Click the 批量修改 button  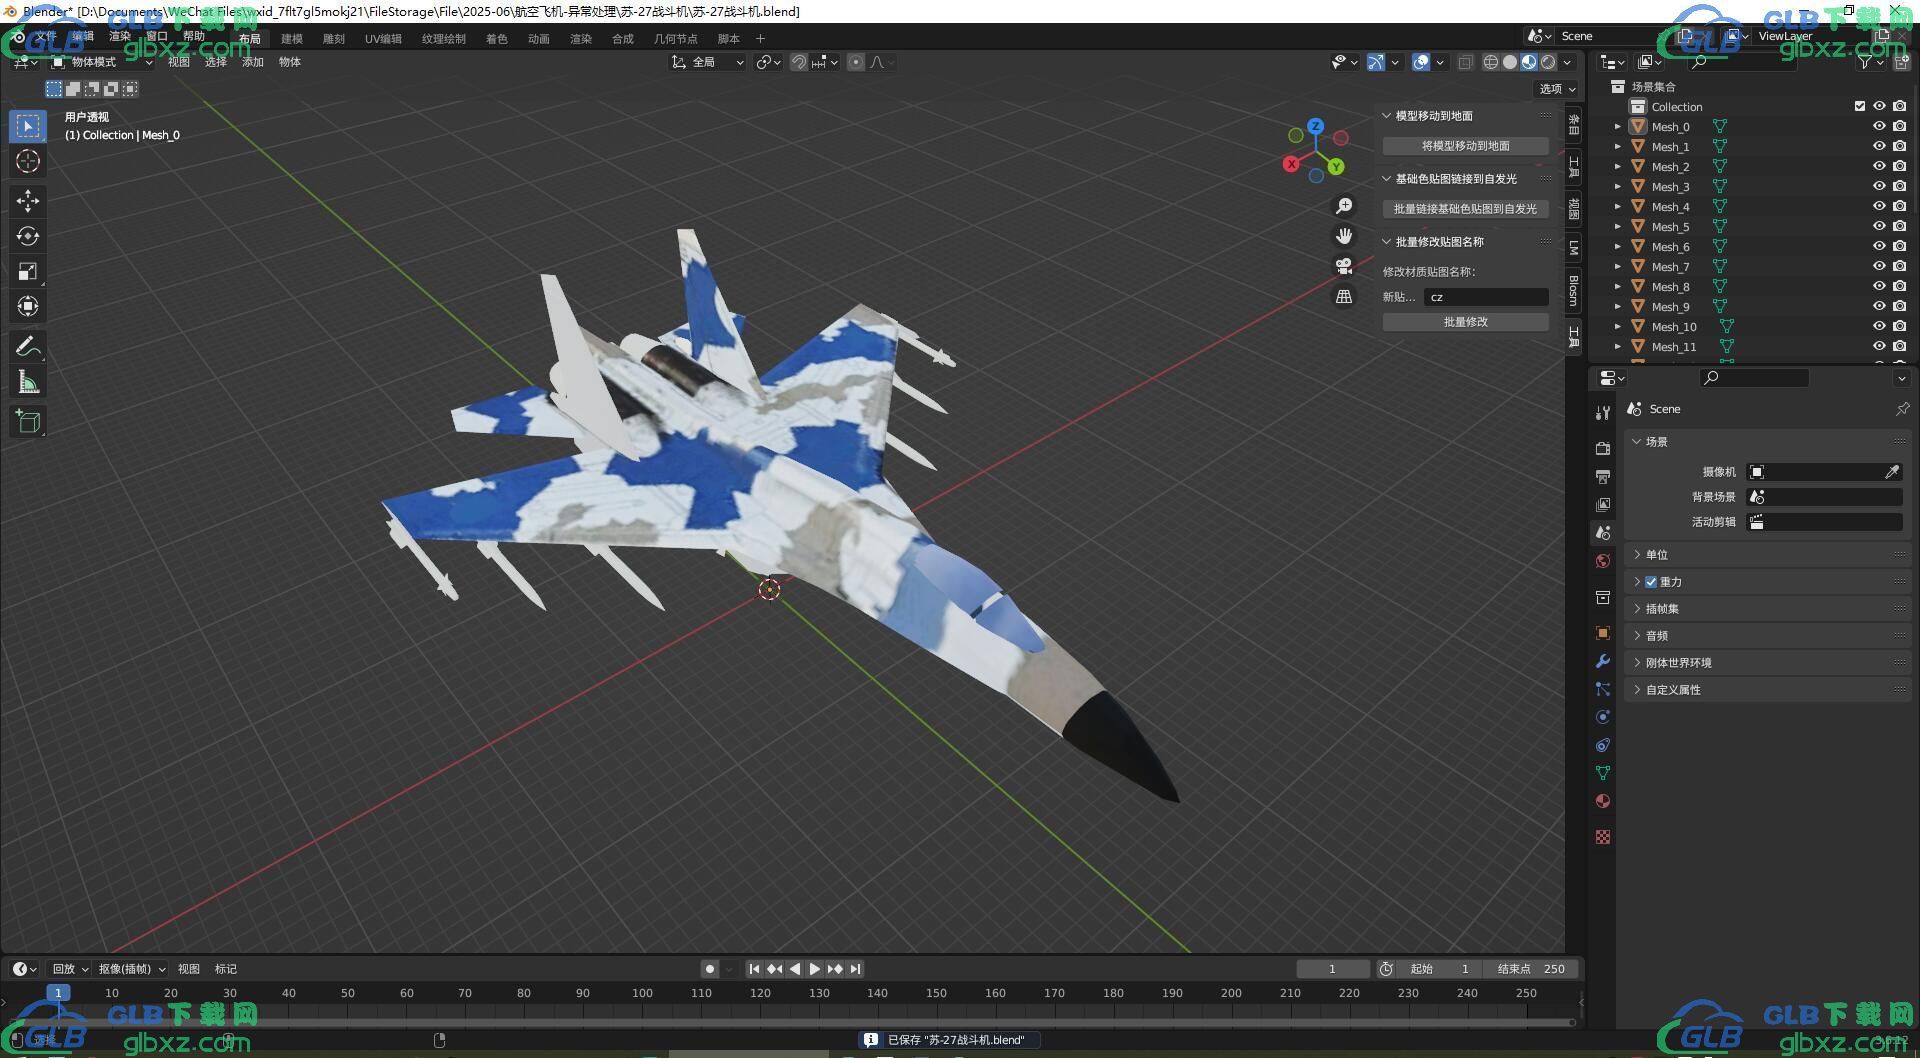1466,322
